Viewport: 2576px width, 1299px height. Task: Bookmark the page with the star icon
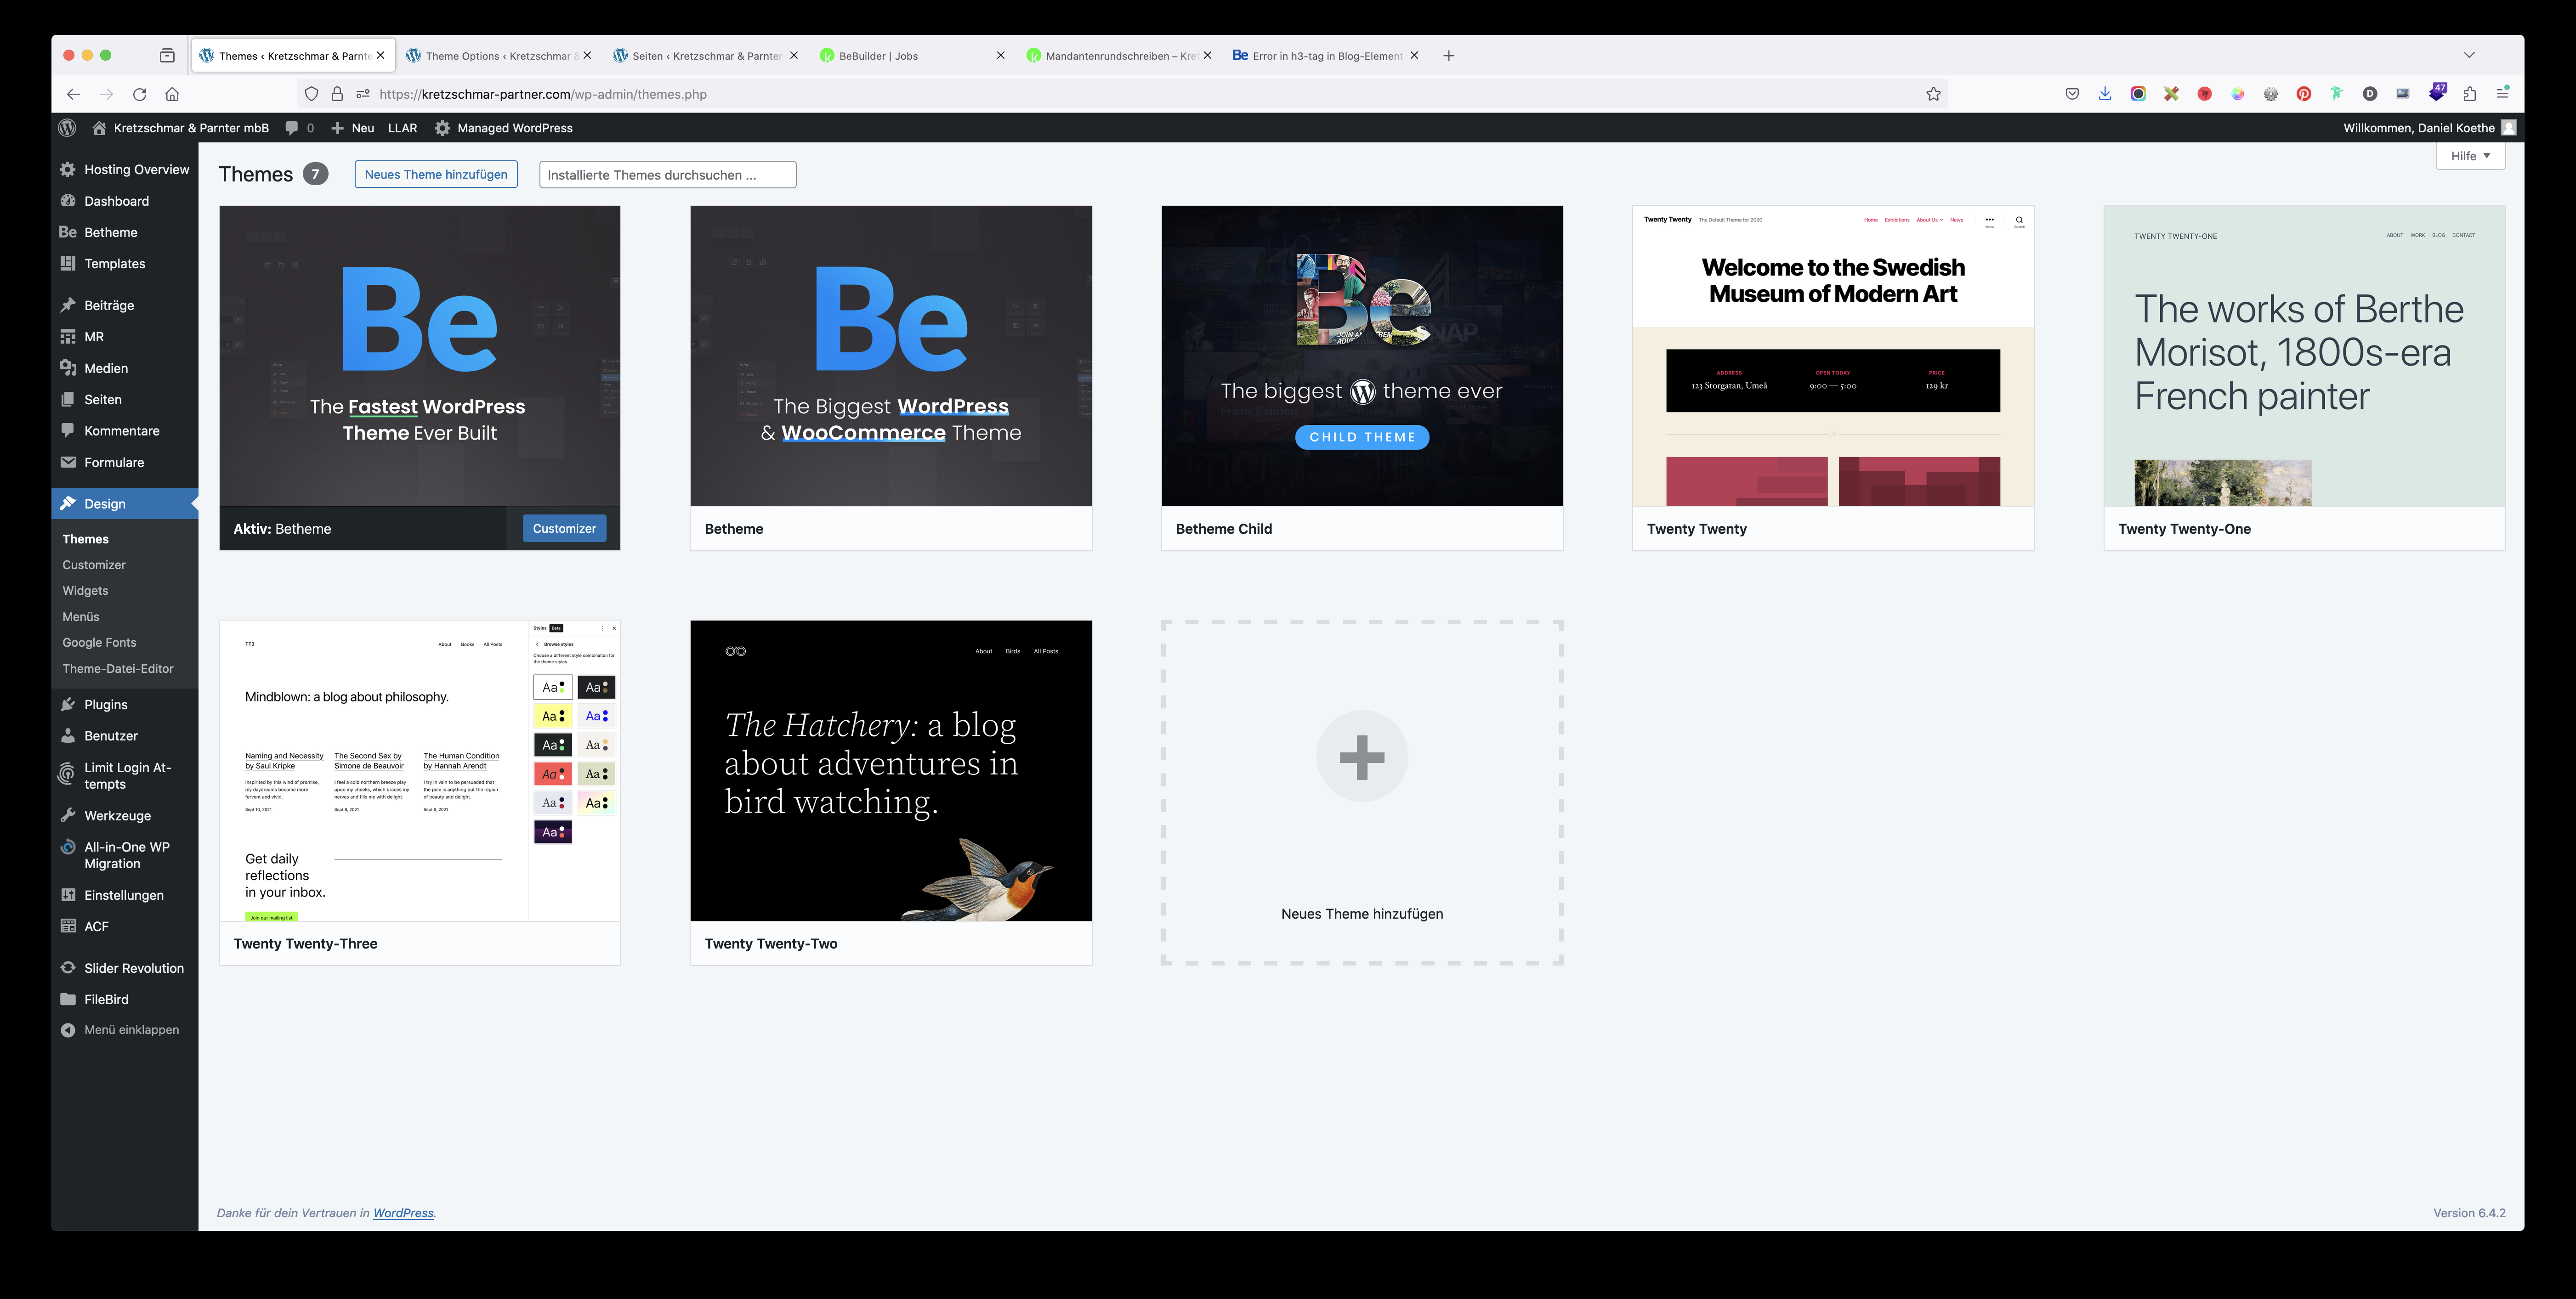point(1933,94)
